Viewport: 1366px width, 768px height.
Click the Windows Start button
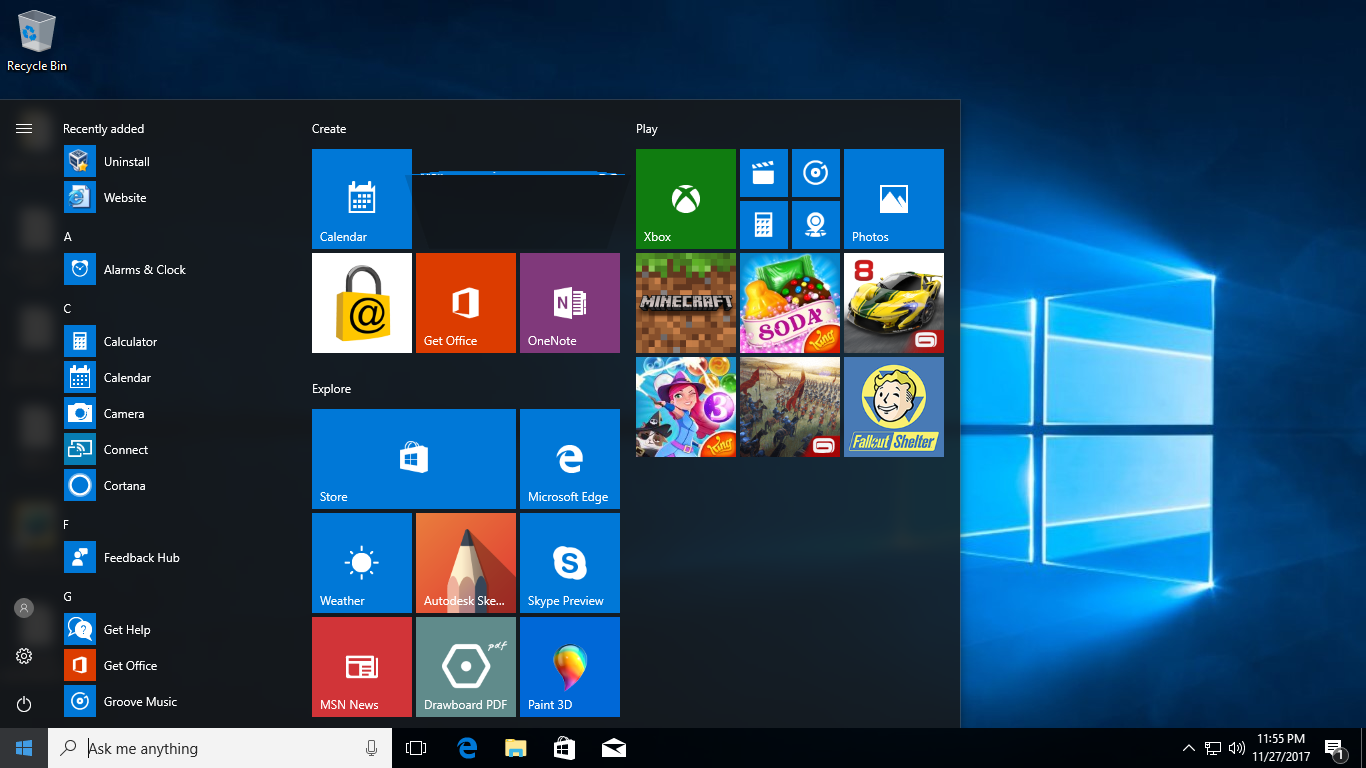tap(24, 748)
